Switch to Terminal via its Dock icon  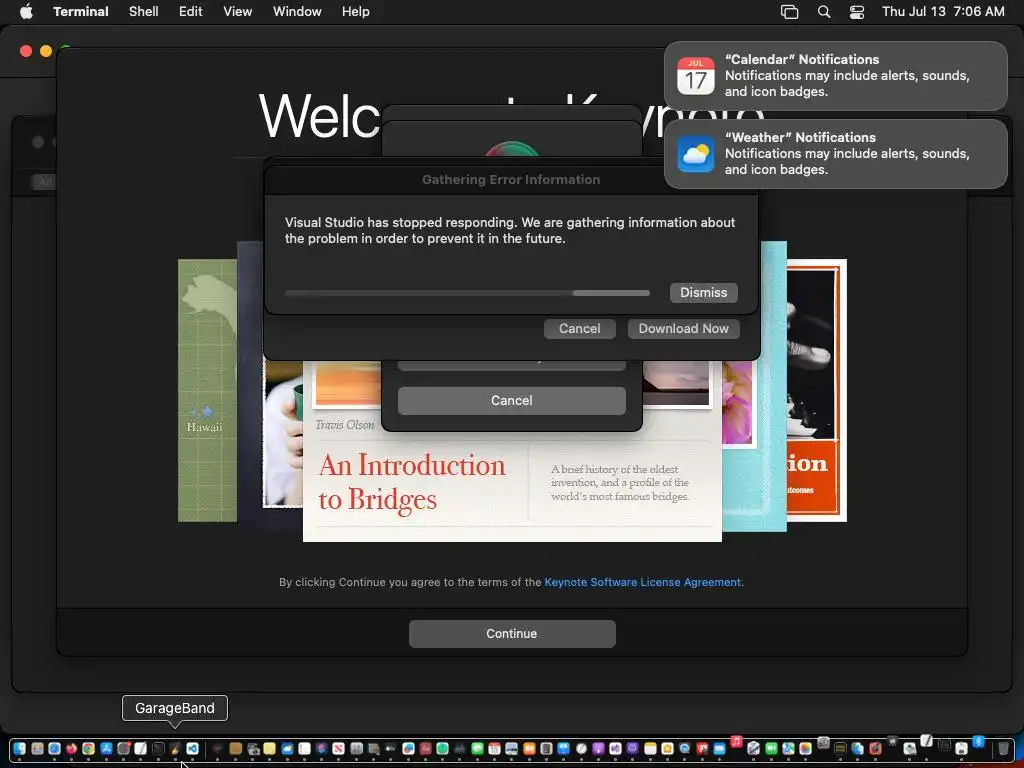tap(158, 748)
